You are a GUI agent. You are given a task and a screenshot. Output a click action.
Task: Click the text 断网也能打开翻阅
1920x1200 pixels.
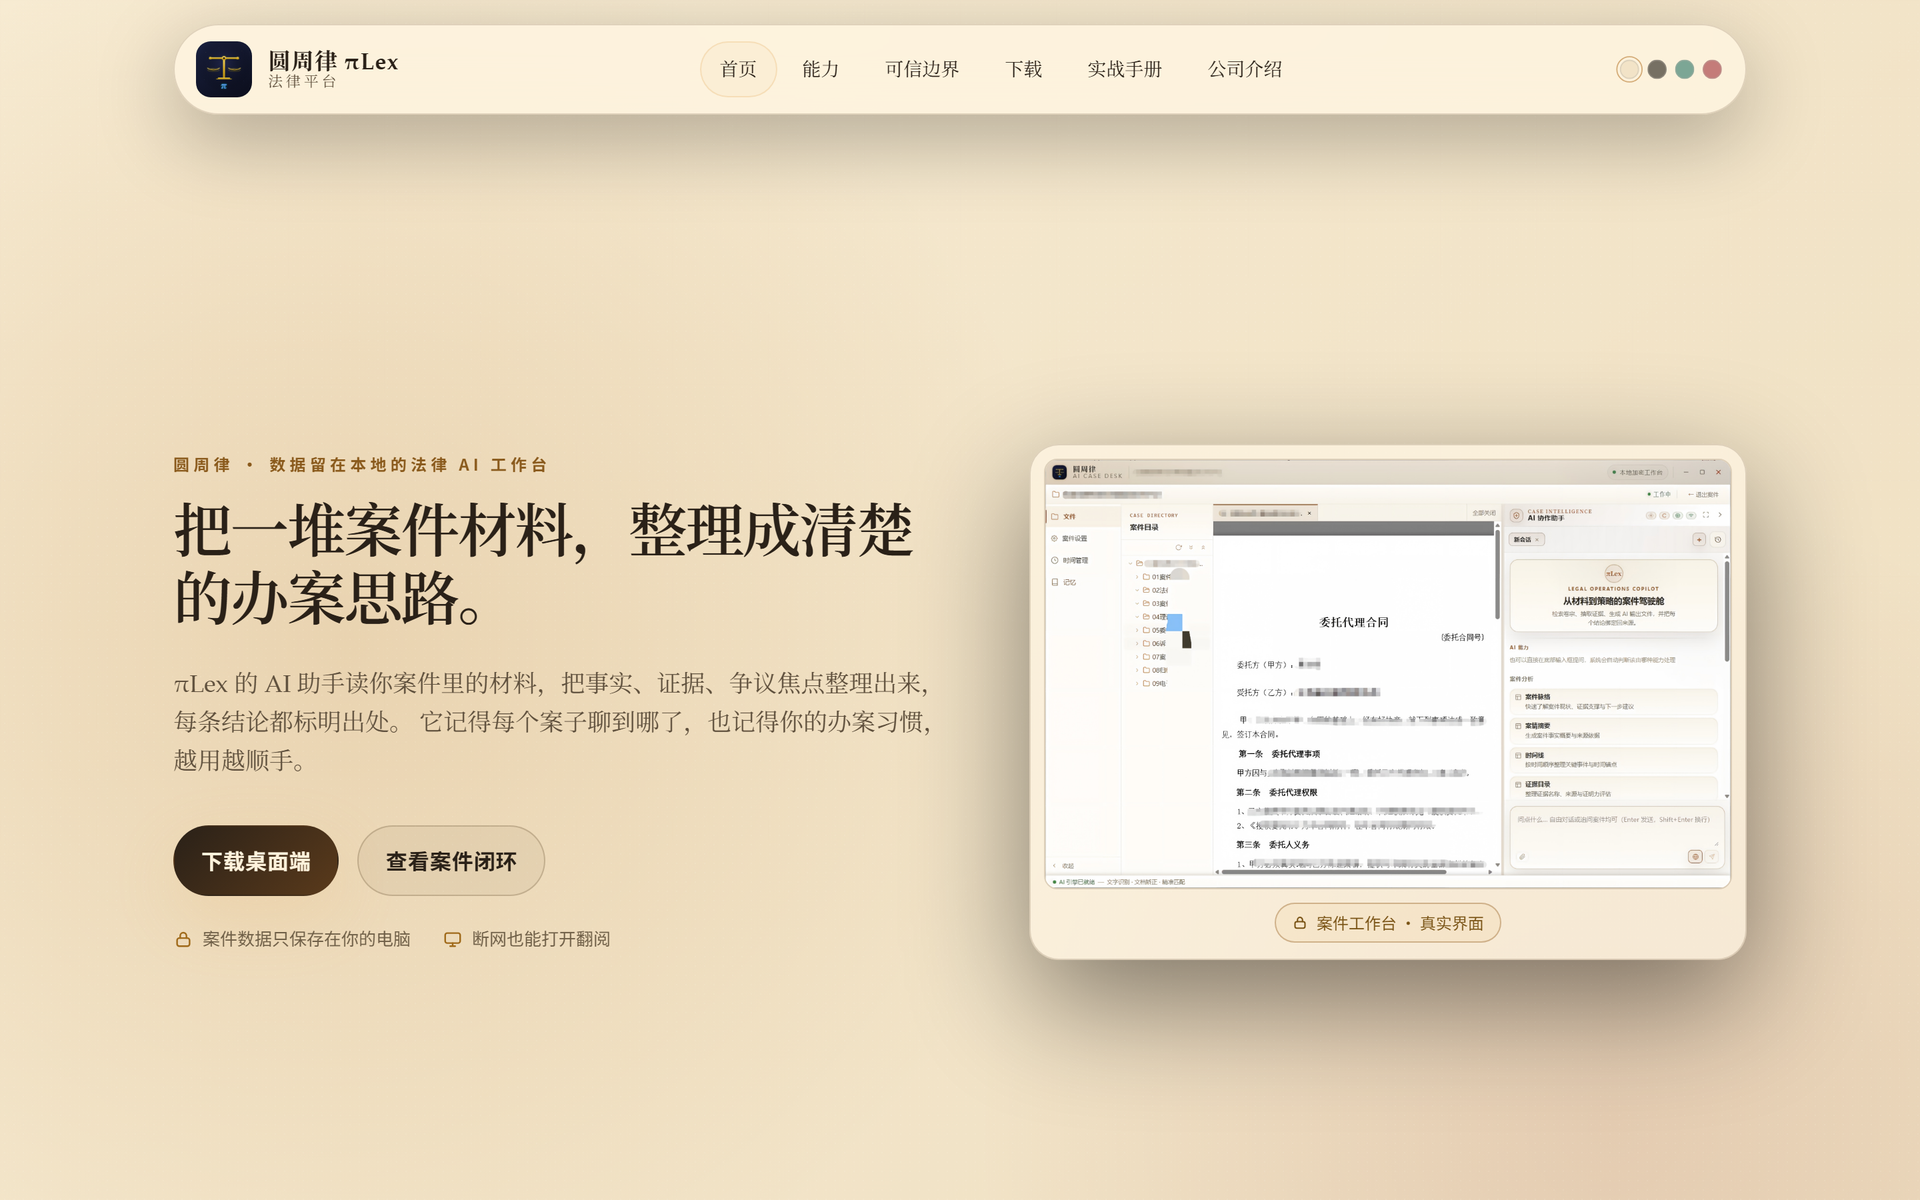pyautogui.click(x=541, y=939)
